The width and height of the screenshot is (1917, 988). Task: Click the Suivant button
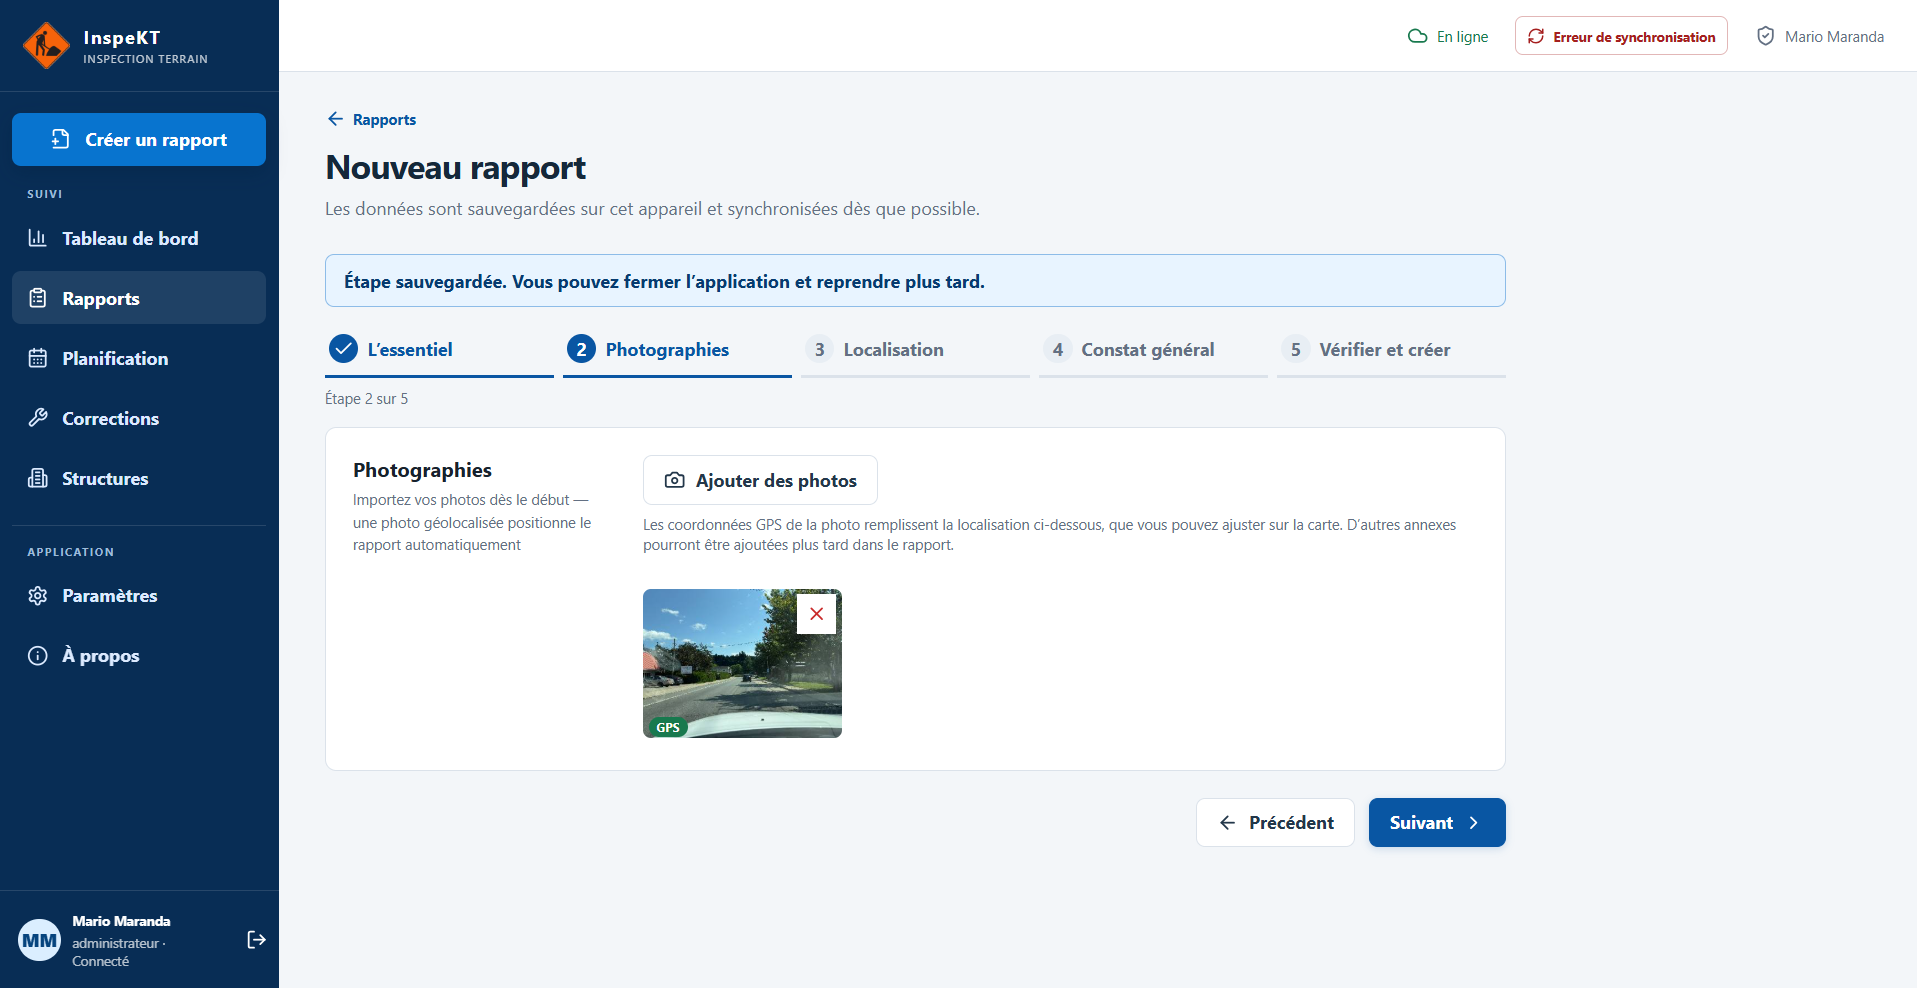pos(1437,822)
